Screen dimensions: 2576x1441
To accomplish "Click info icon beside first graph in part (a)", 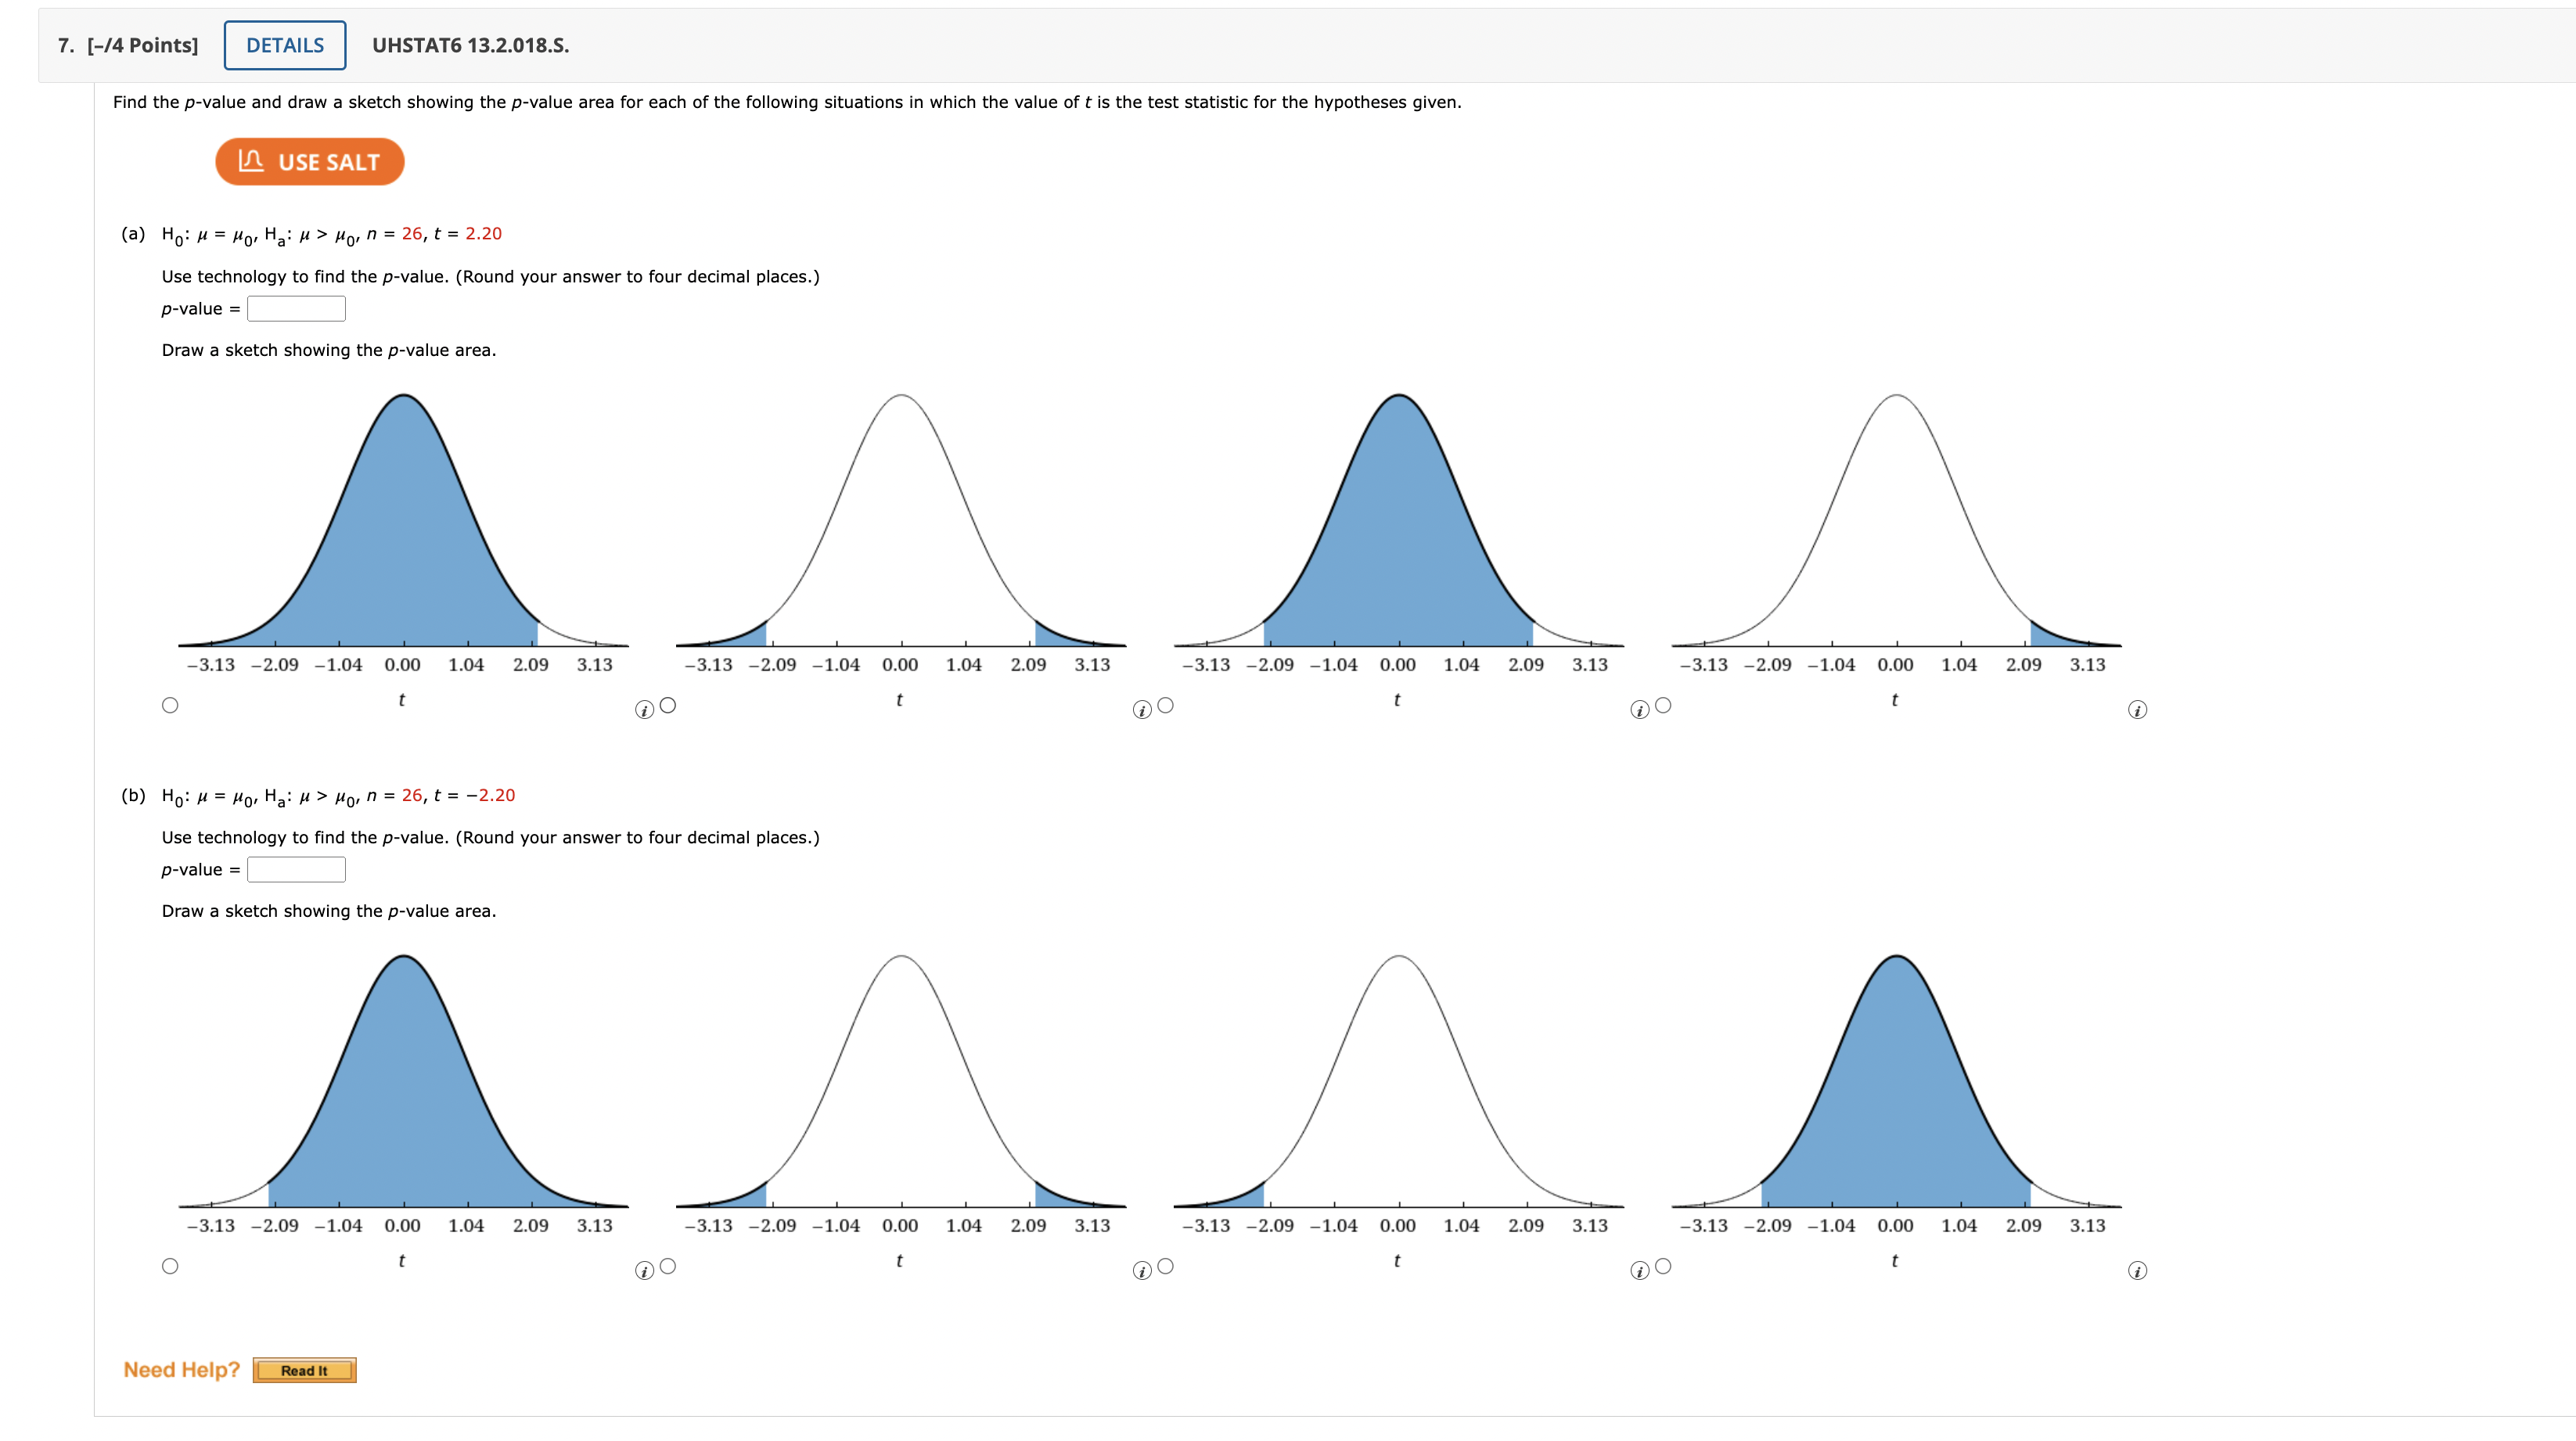I will tap(644, 710).
